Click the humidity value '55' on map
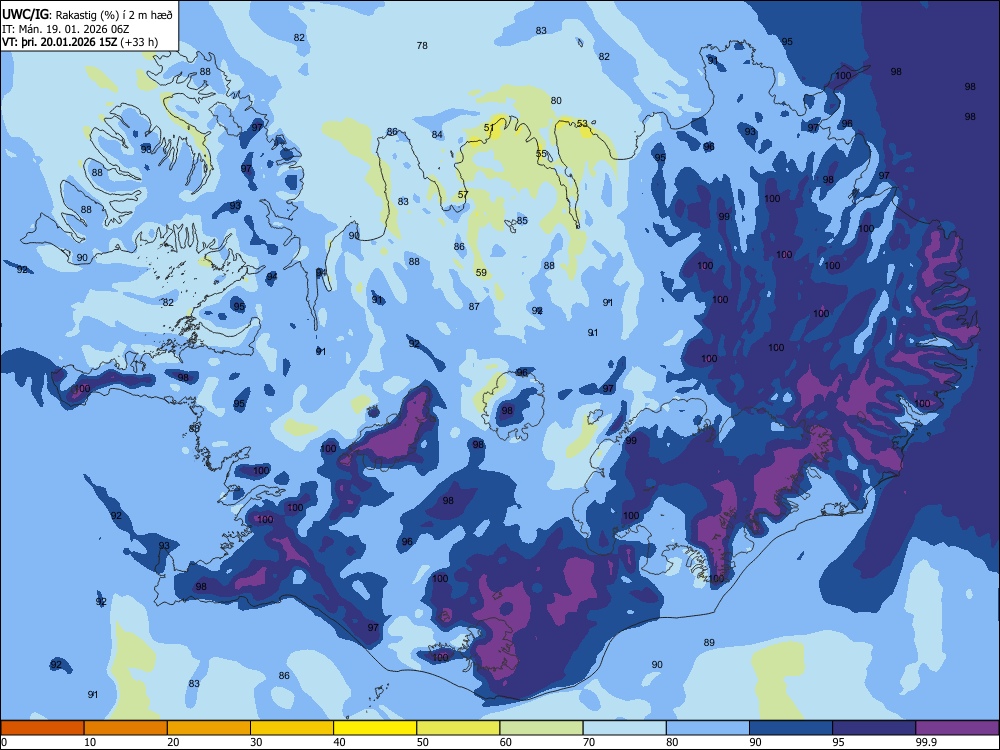The width and height of the screenshot is (1000, 750). (541, 154)
